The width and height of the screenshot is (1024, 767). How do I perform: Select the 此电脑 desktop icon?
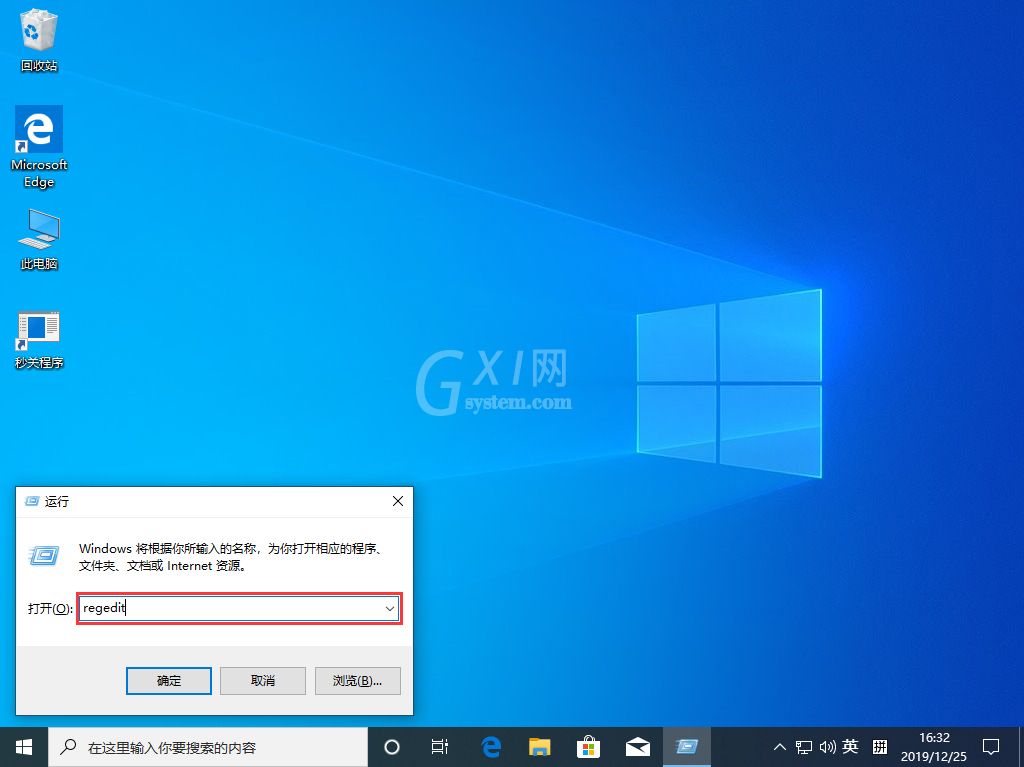[39, 240]
